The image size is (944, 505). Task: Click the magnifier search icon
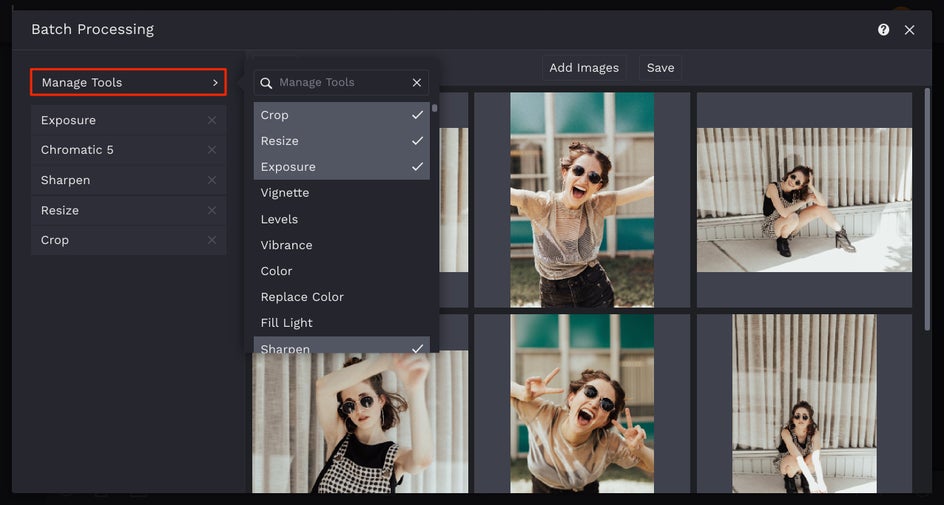(267, 83)
